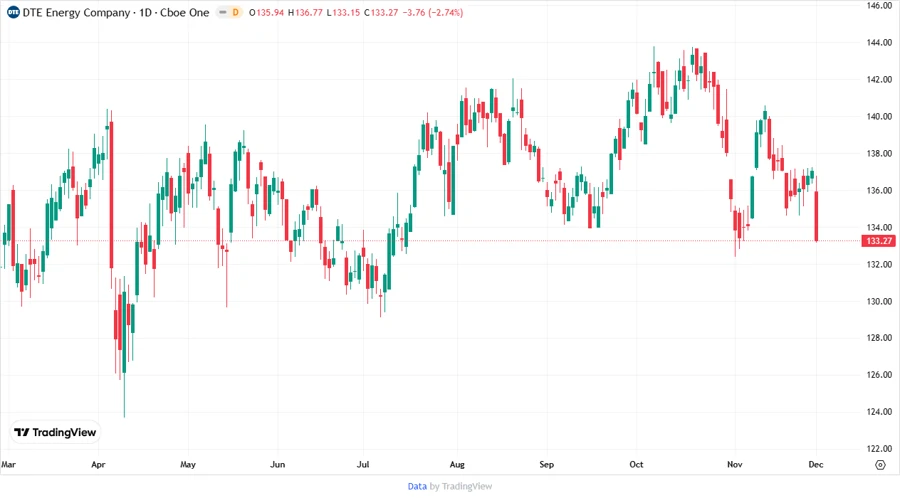Click the 140.00 price axis label
Viewport: 900px width, 498px height.
879,116
